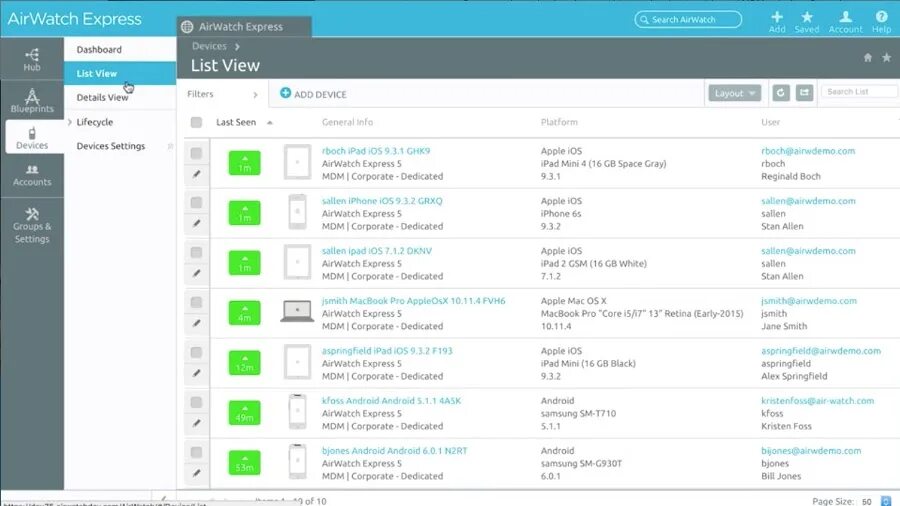Click the General Info column header

[x=347, y=122]
